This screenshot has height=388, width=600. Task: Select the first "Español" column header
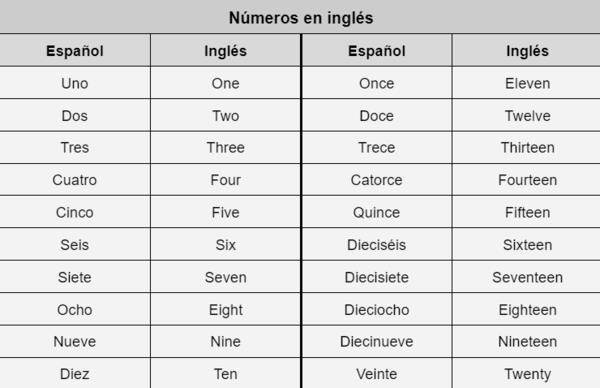pyautogui.click(x=75, y=51)
